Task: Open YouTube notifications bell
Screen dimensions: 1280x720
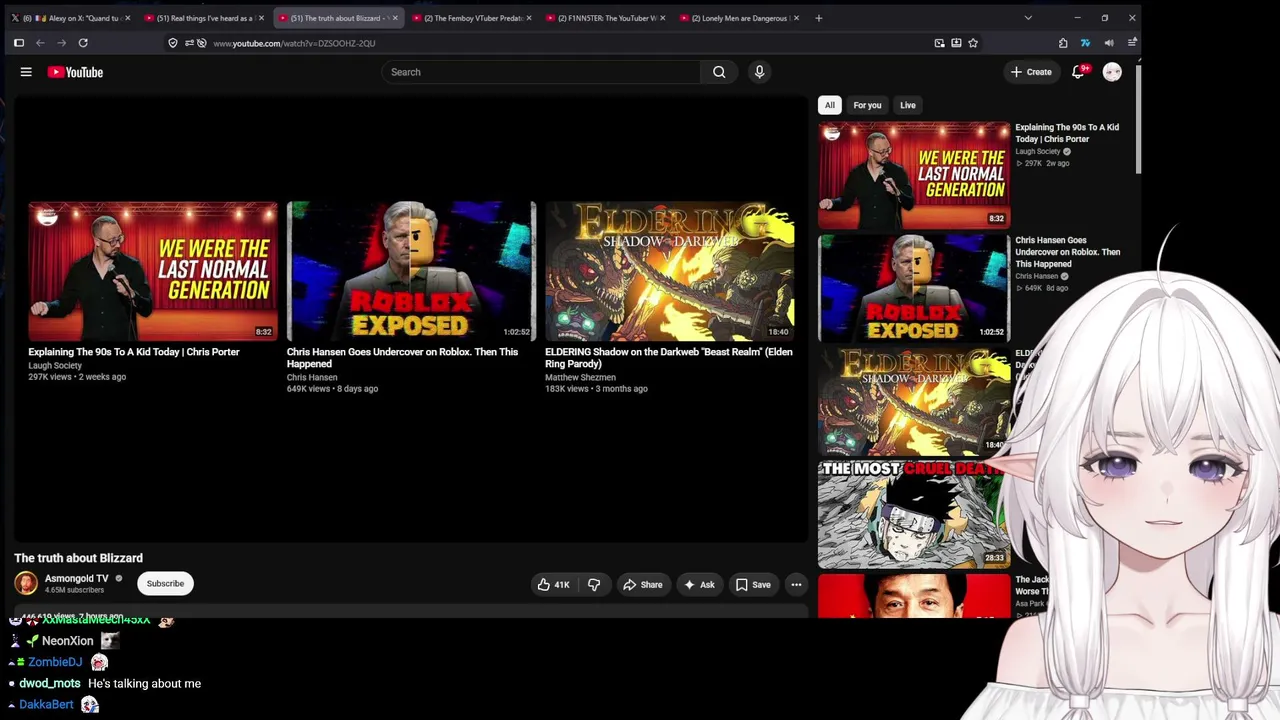Action: (1078, 72)
